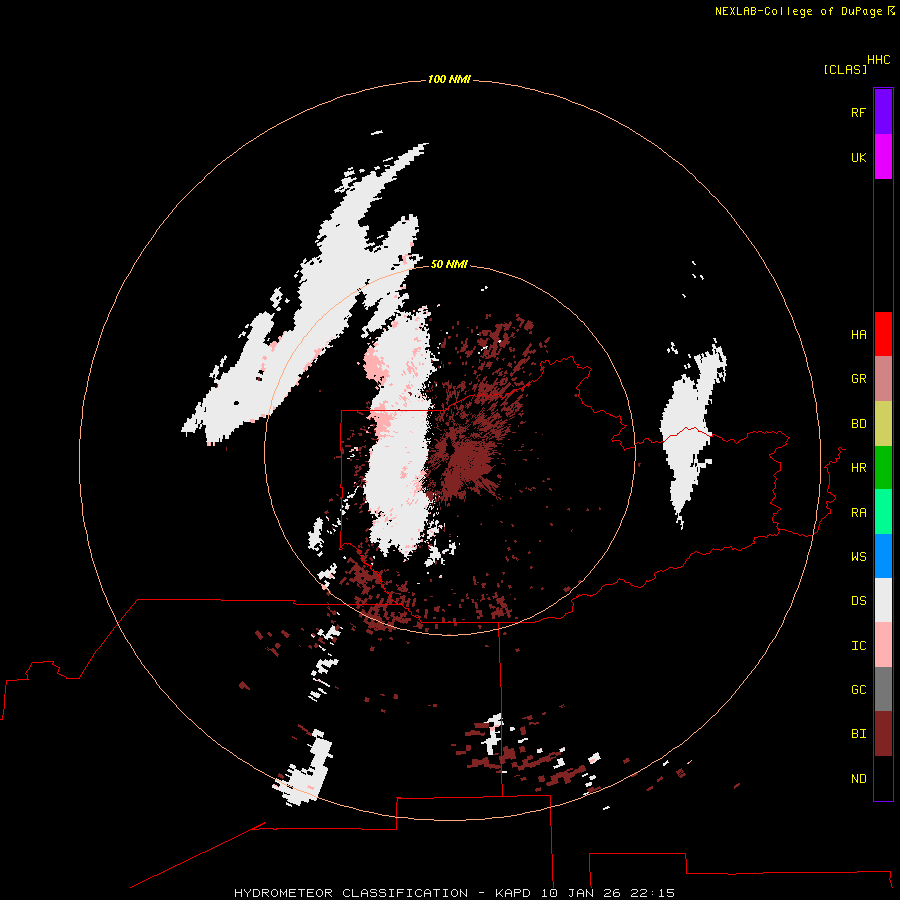This screenshot has height=900, width=900.
Task: Click the HA red legend swatch
Action: (883, 334)
